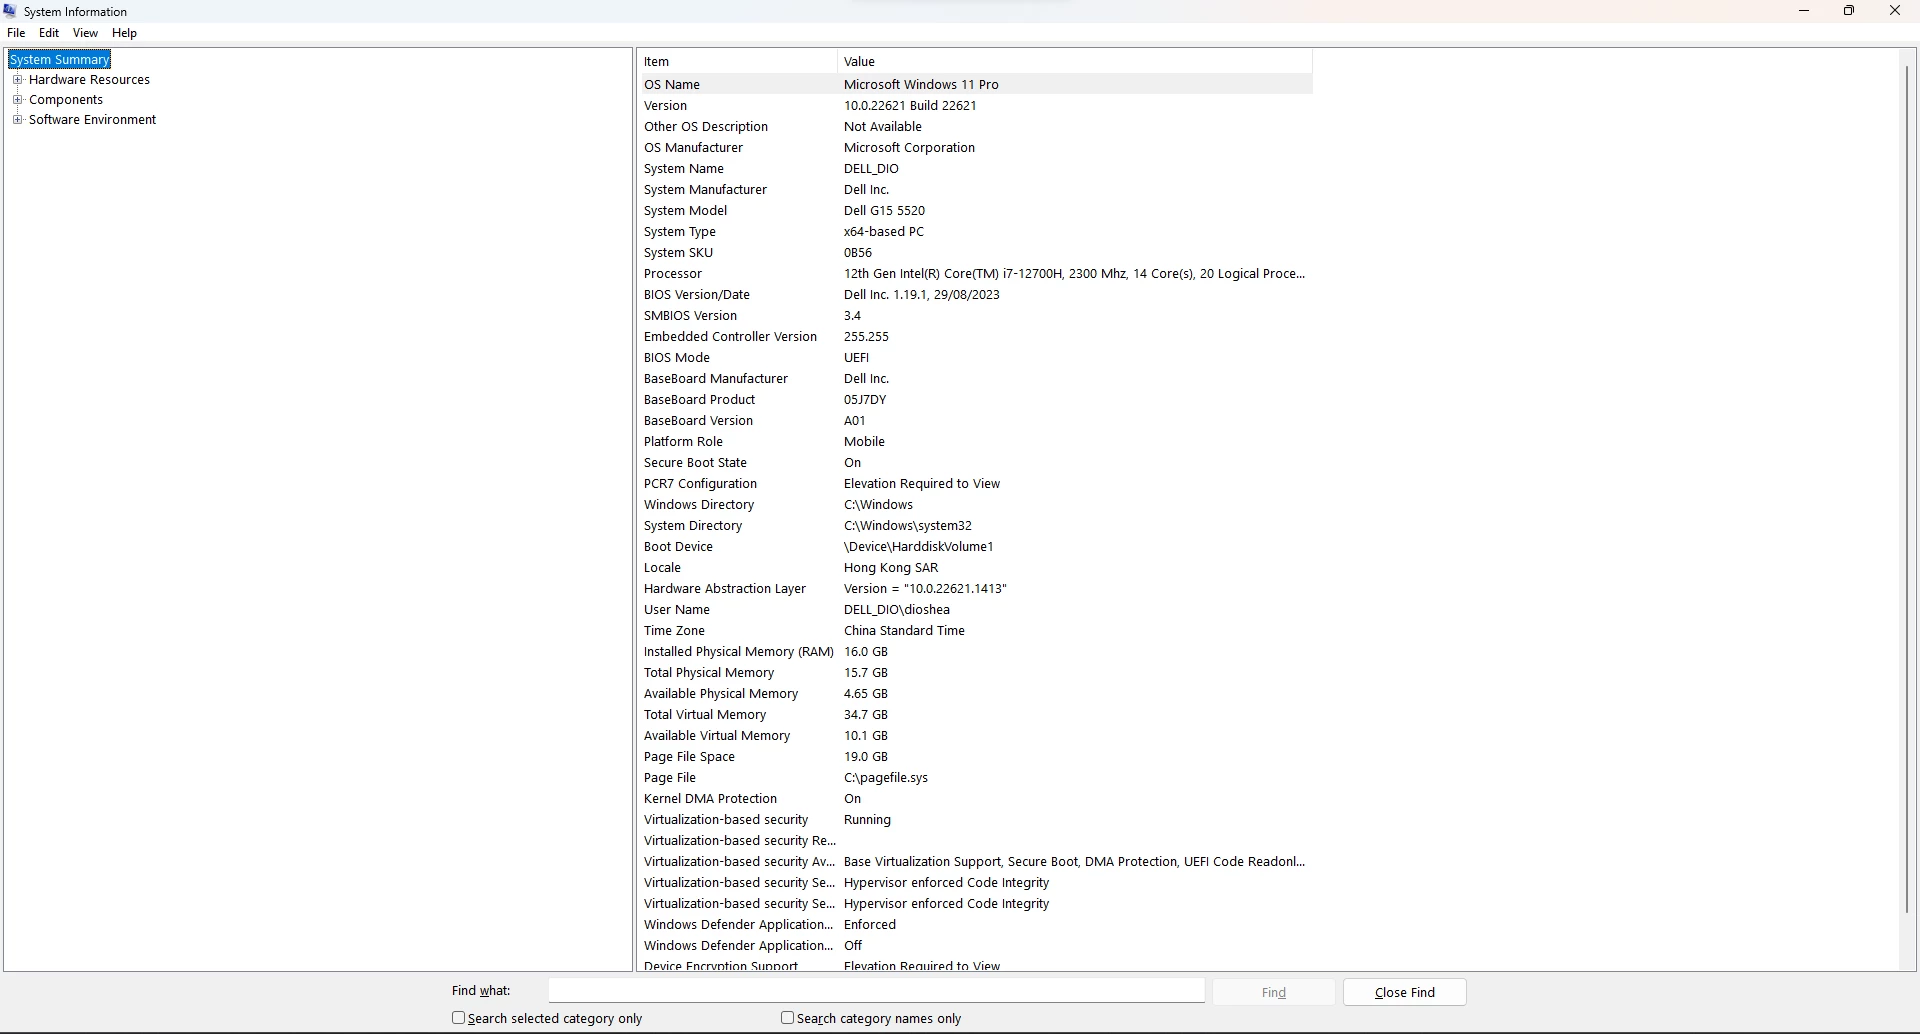Select the System Manufacturer row
Viewport: 1920px width, 1034px height.
pyautogui.click(x=976, y=190)
